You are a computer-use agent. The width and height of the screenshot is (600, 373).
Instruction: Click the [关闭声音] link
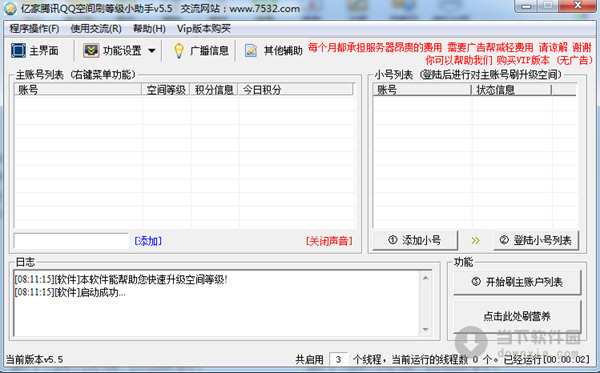pos(329,241)
